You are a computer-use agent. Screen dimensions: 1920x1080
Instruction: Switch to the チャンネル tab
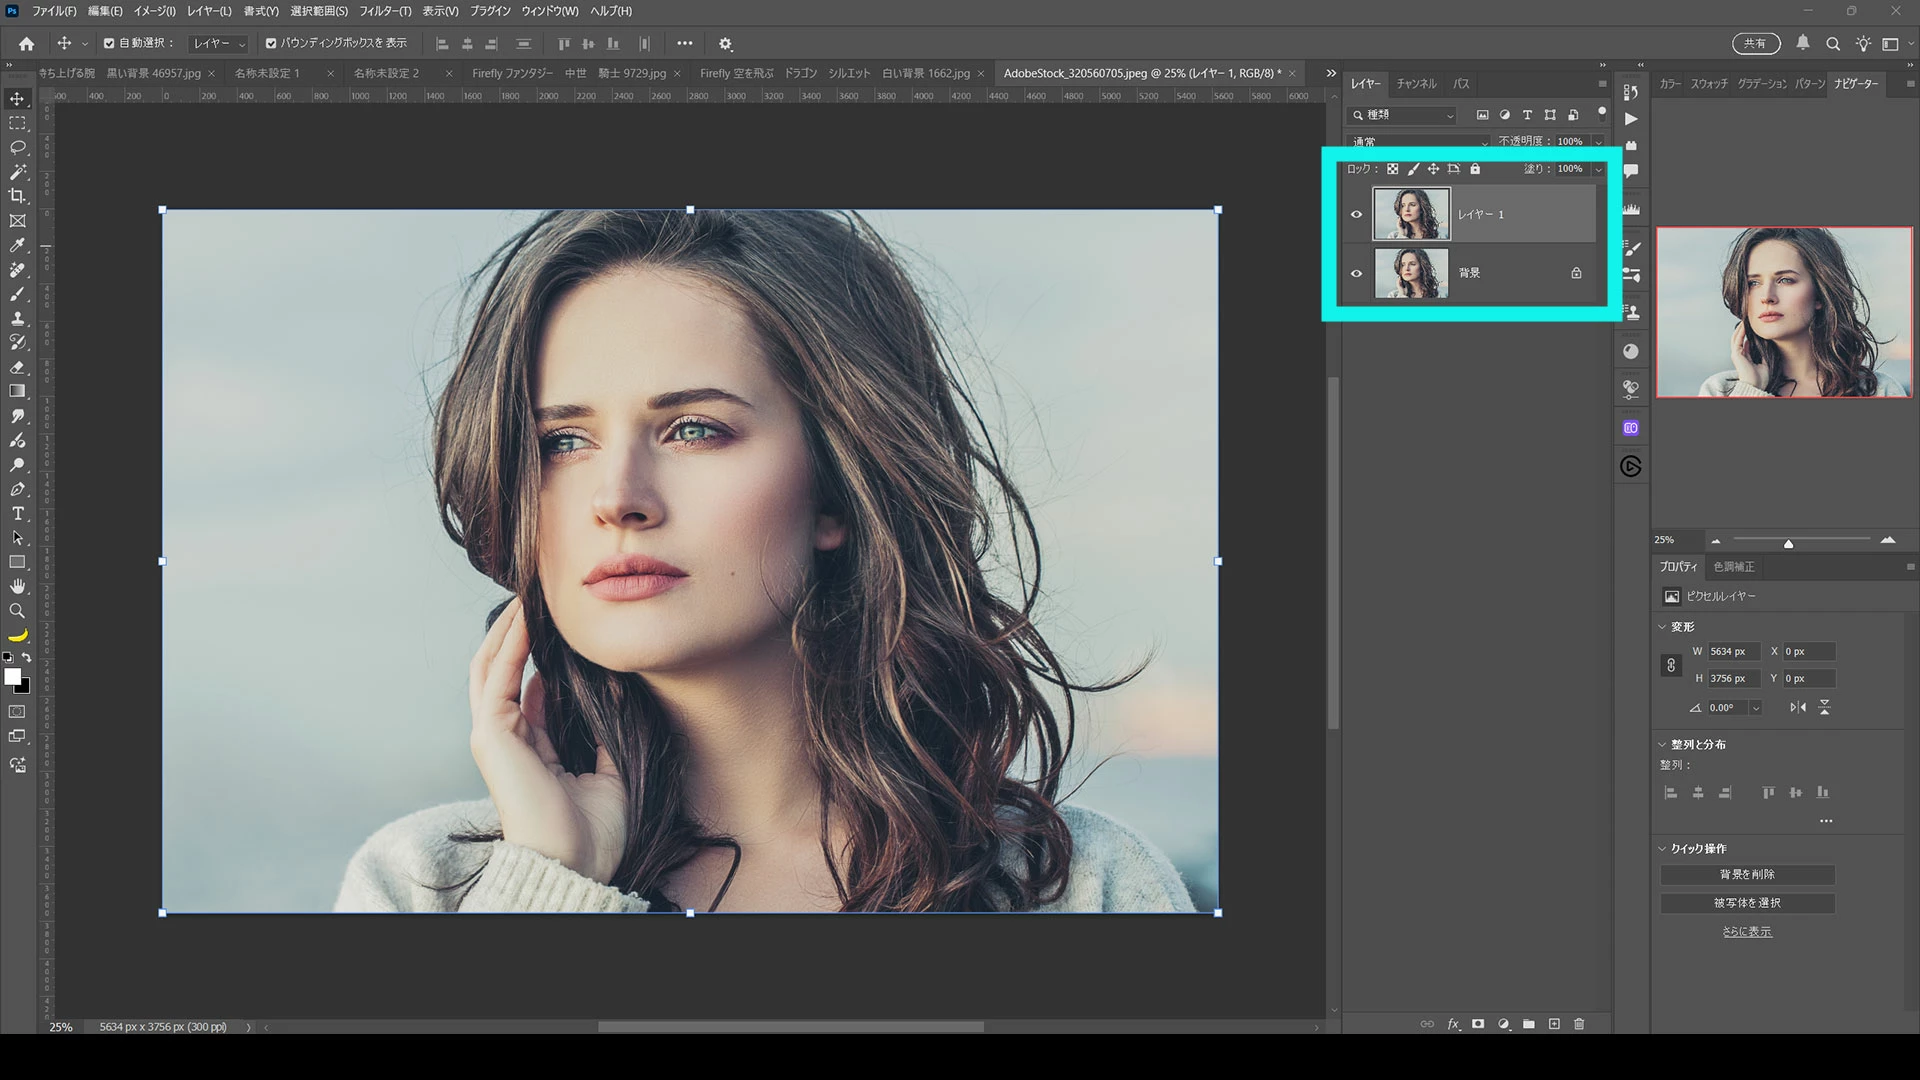click(1416, 84)
